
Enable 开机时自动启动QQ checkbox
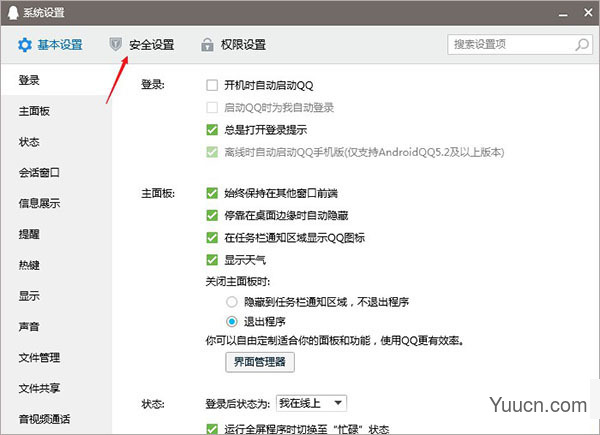[x=212, y=85]
